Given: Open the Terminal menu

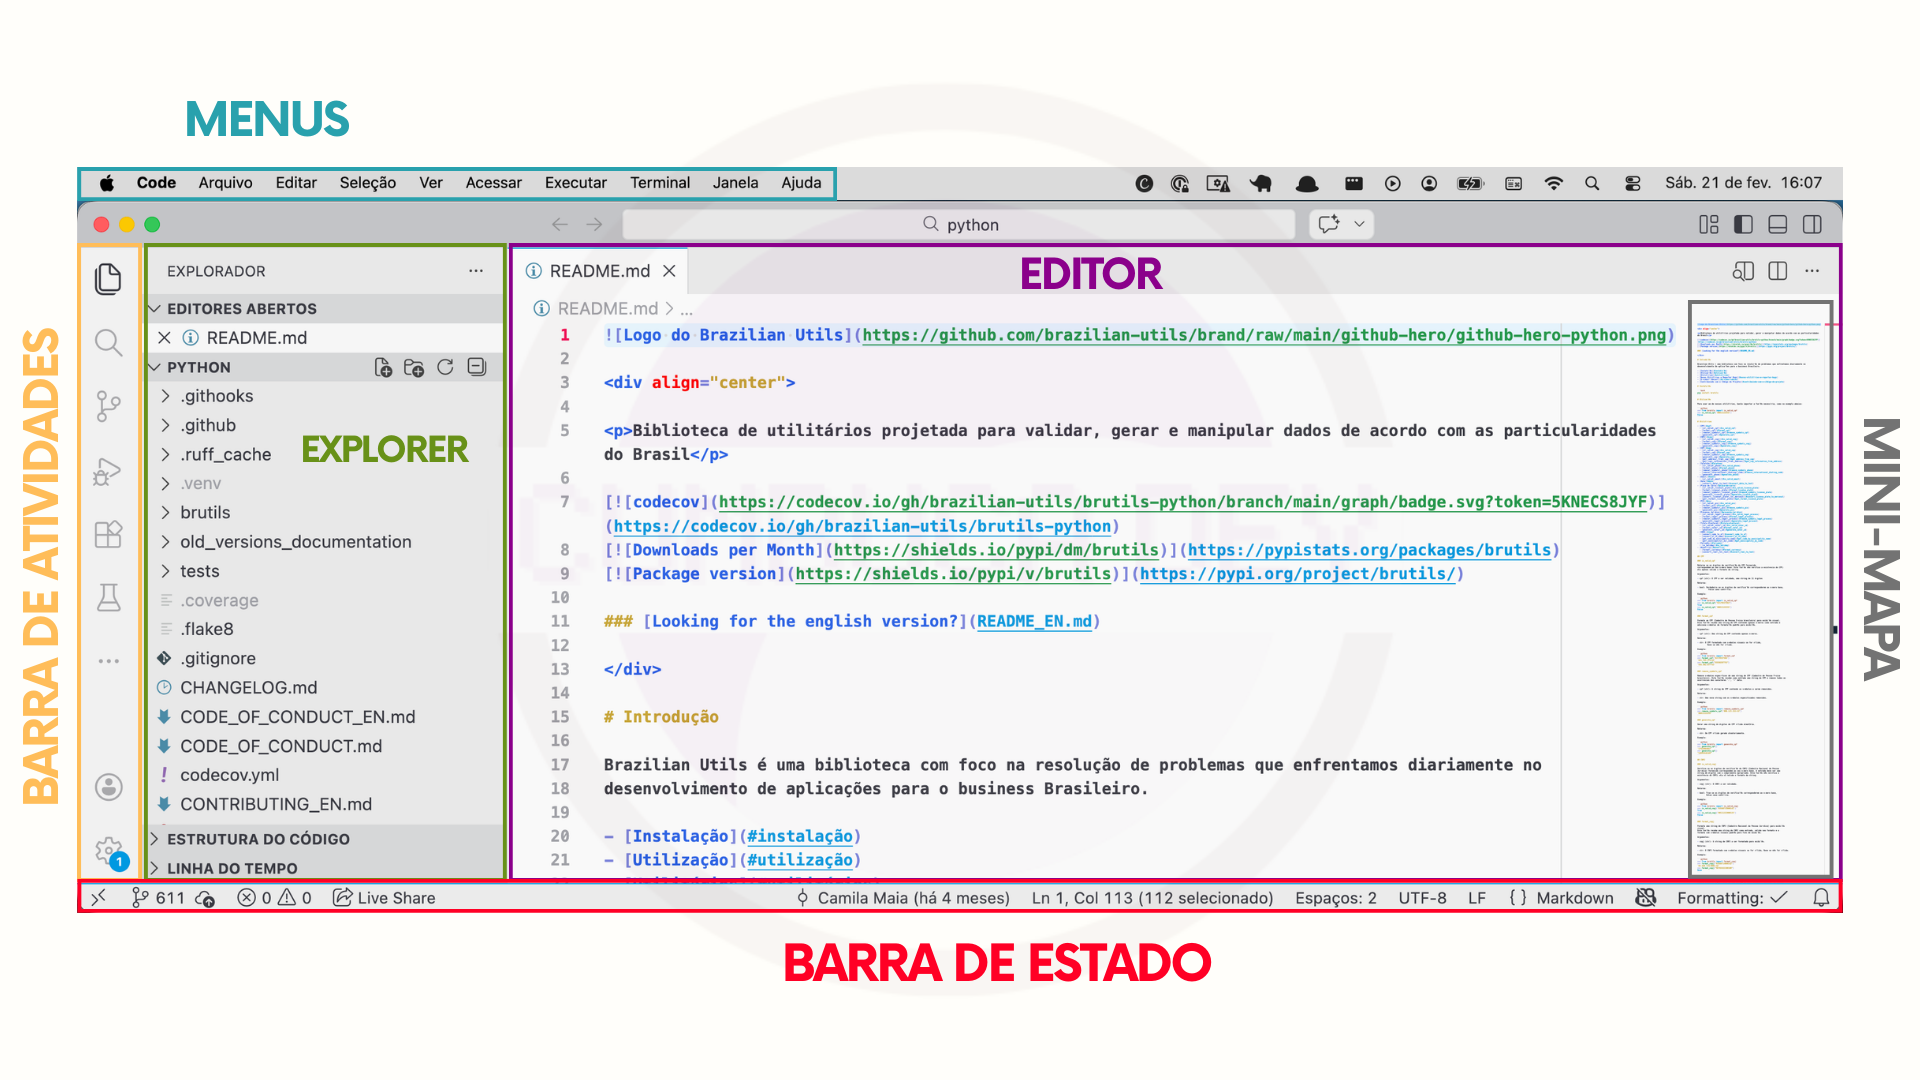Looking at the screenshot, I should pos(659,183).
